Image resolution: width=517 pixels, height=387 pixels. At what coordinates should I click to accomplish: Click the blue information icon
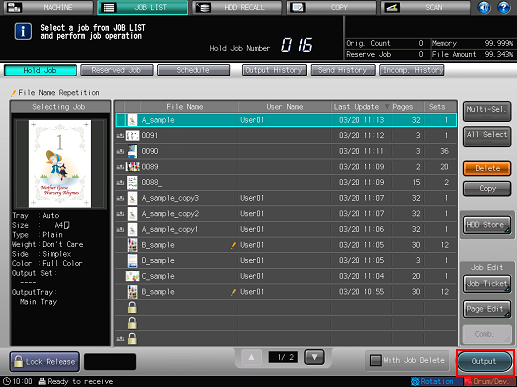(23, 32)
